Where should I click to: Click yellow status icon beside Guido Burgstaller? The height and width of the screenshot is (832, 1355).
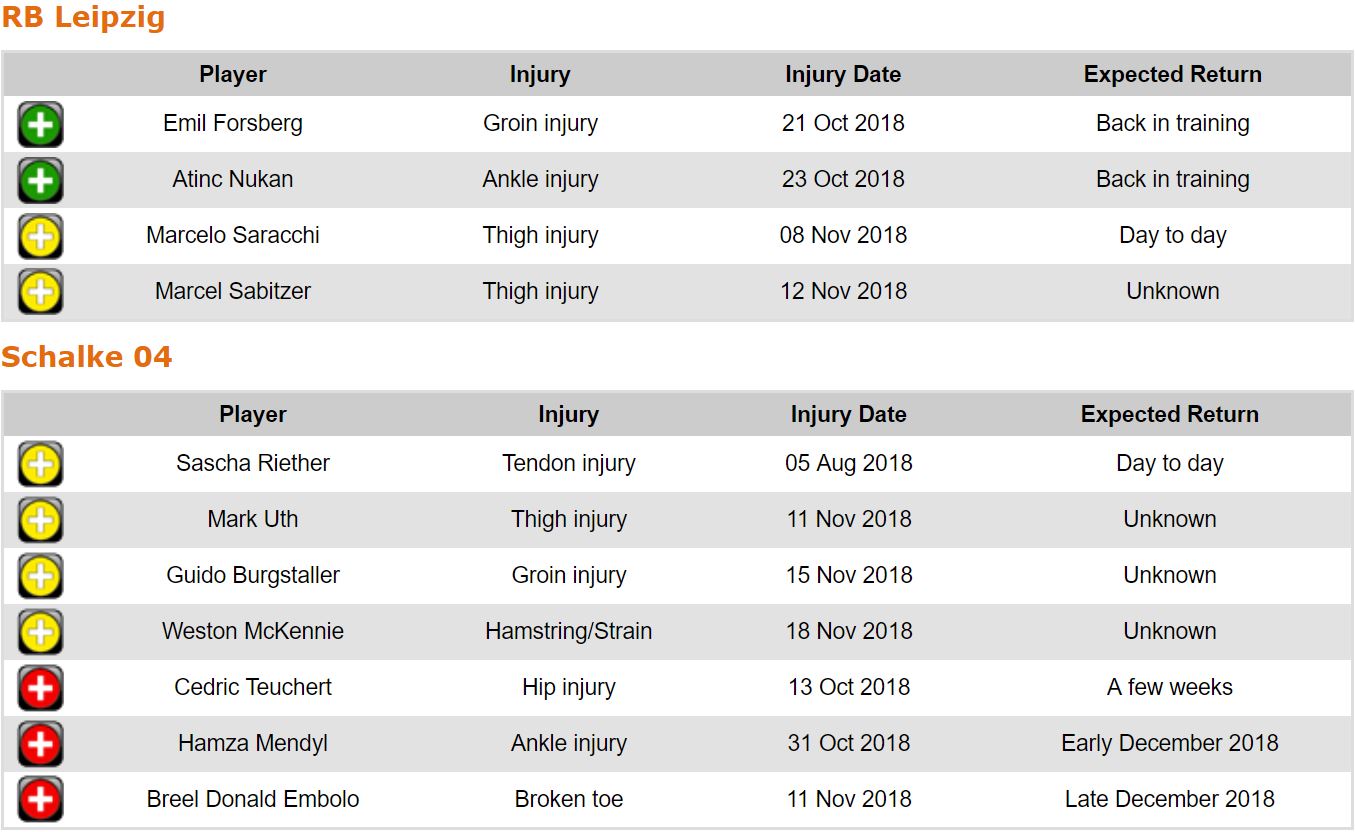click(x=40, y=576)
